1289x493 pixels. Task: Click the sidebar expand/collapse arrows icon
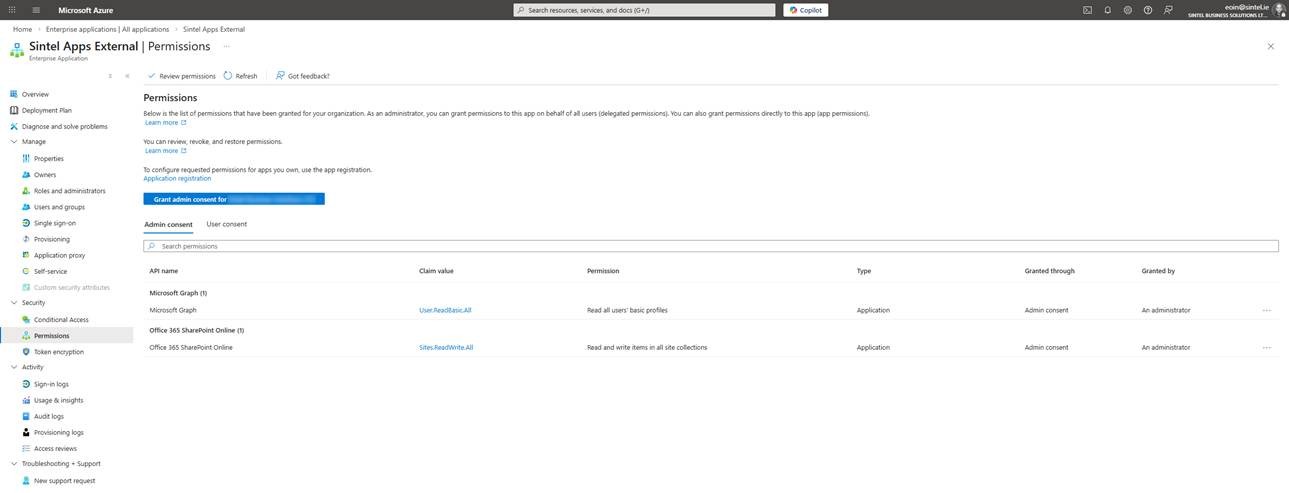coord(110,76)
